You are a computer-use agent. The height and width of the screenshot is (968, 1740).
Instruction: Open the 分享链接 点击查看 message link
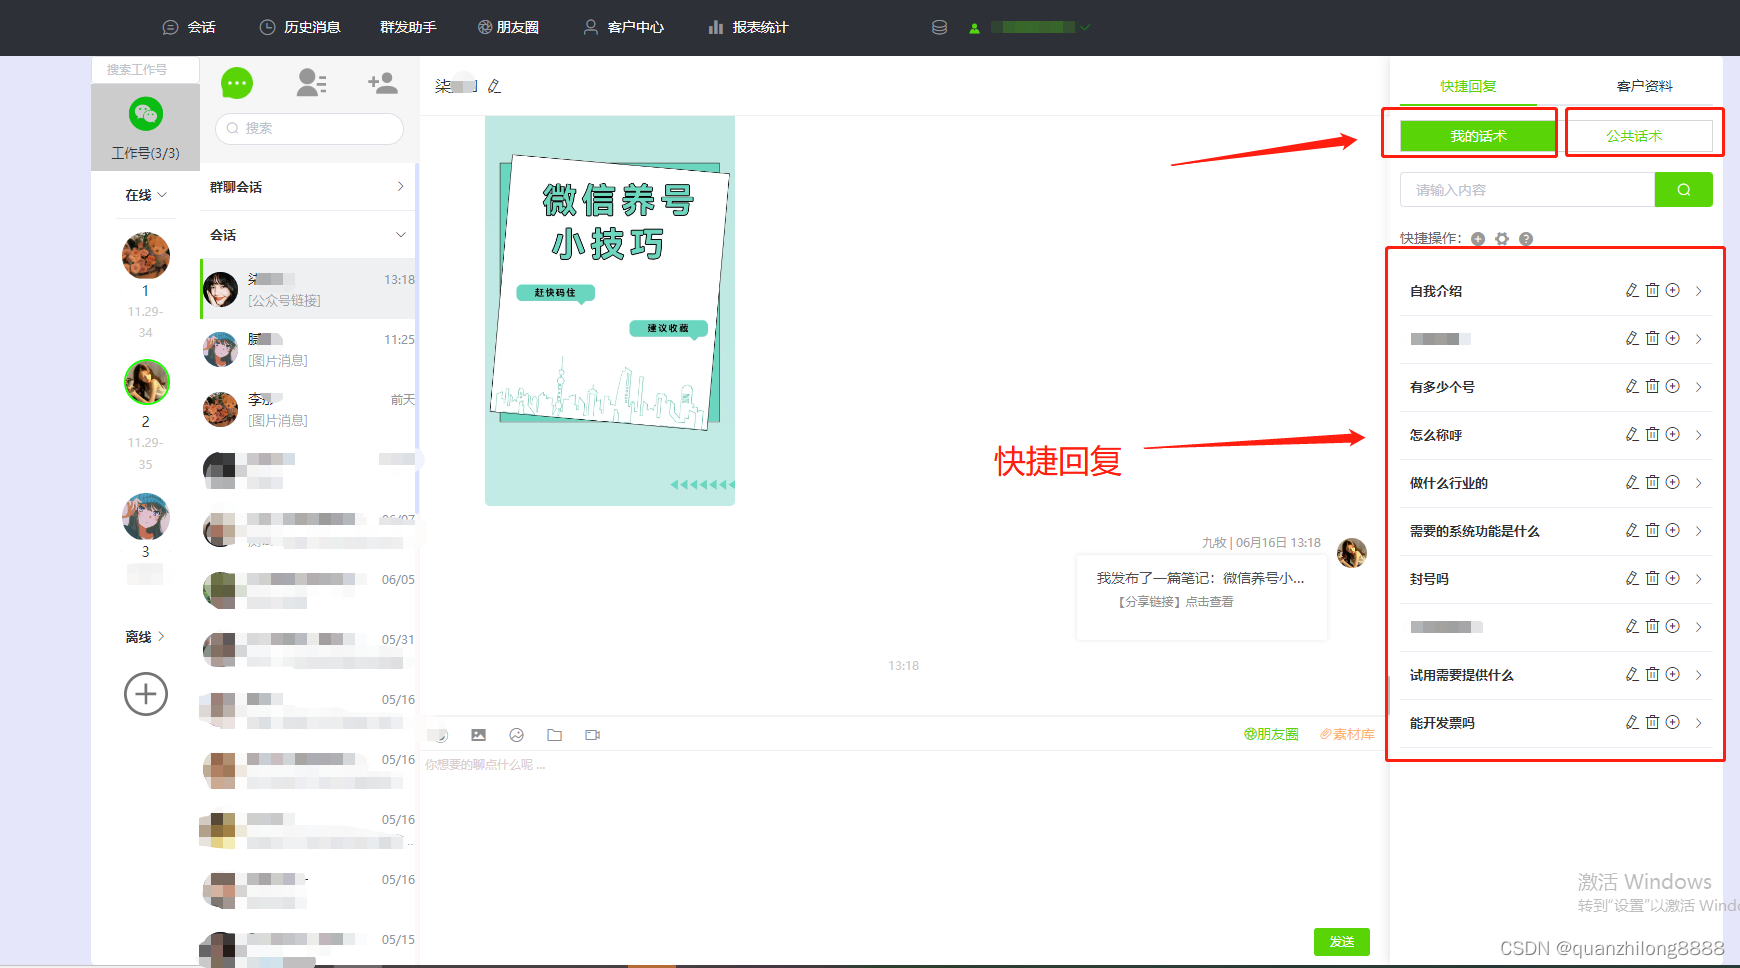(x=1176, y=602)
